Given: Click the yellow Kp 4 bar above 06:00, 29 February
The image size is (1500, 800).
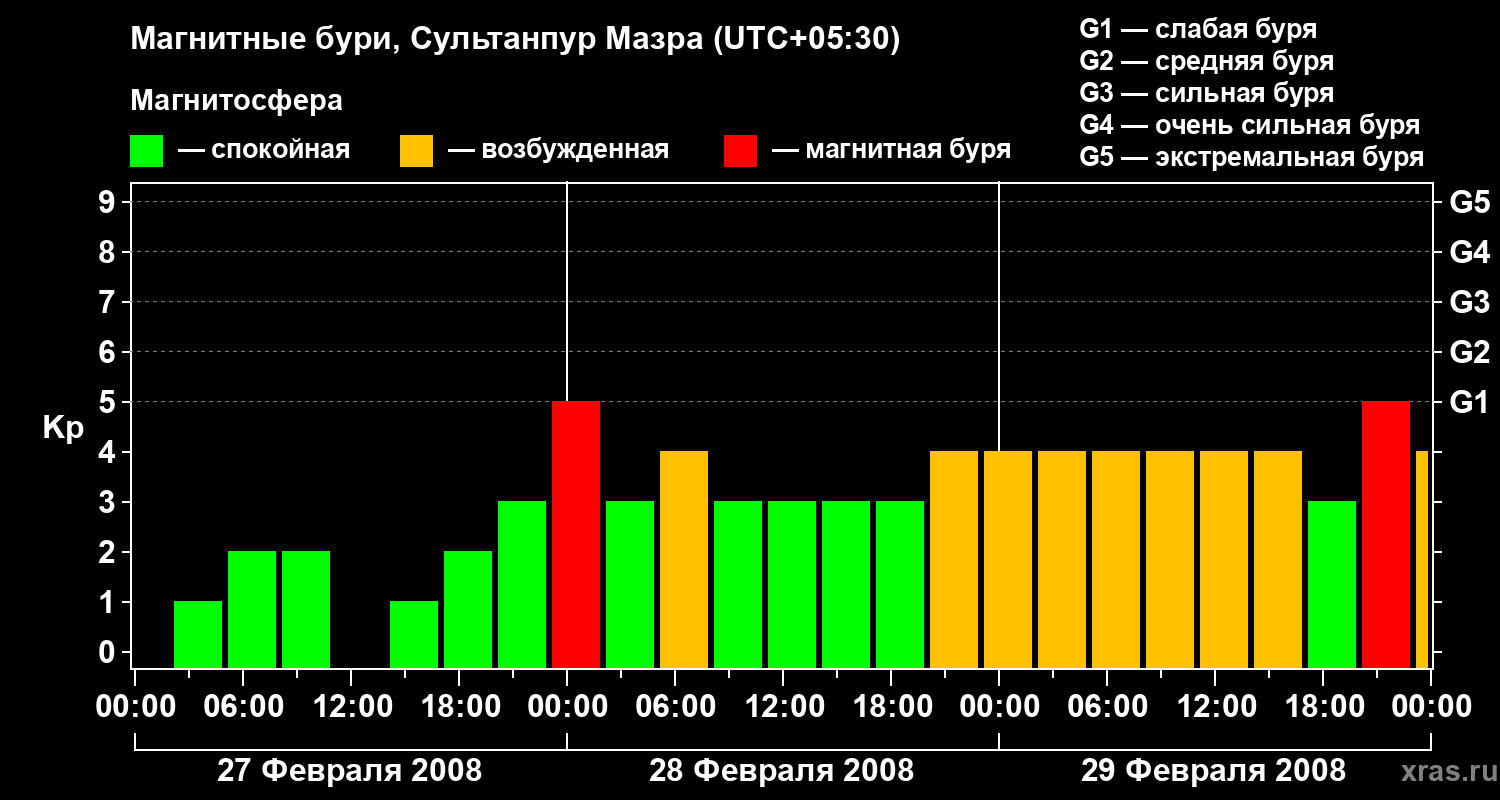Looking at the screenshot, I should 1116,559.
